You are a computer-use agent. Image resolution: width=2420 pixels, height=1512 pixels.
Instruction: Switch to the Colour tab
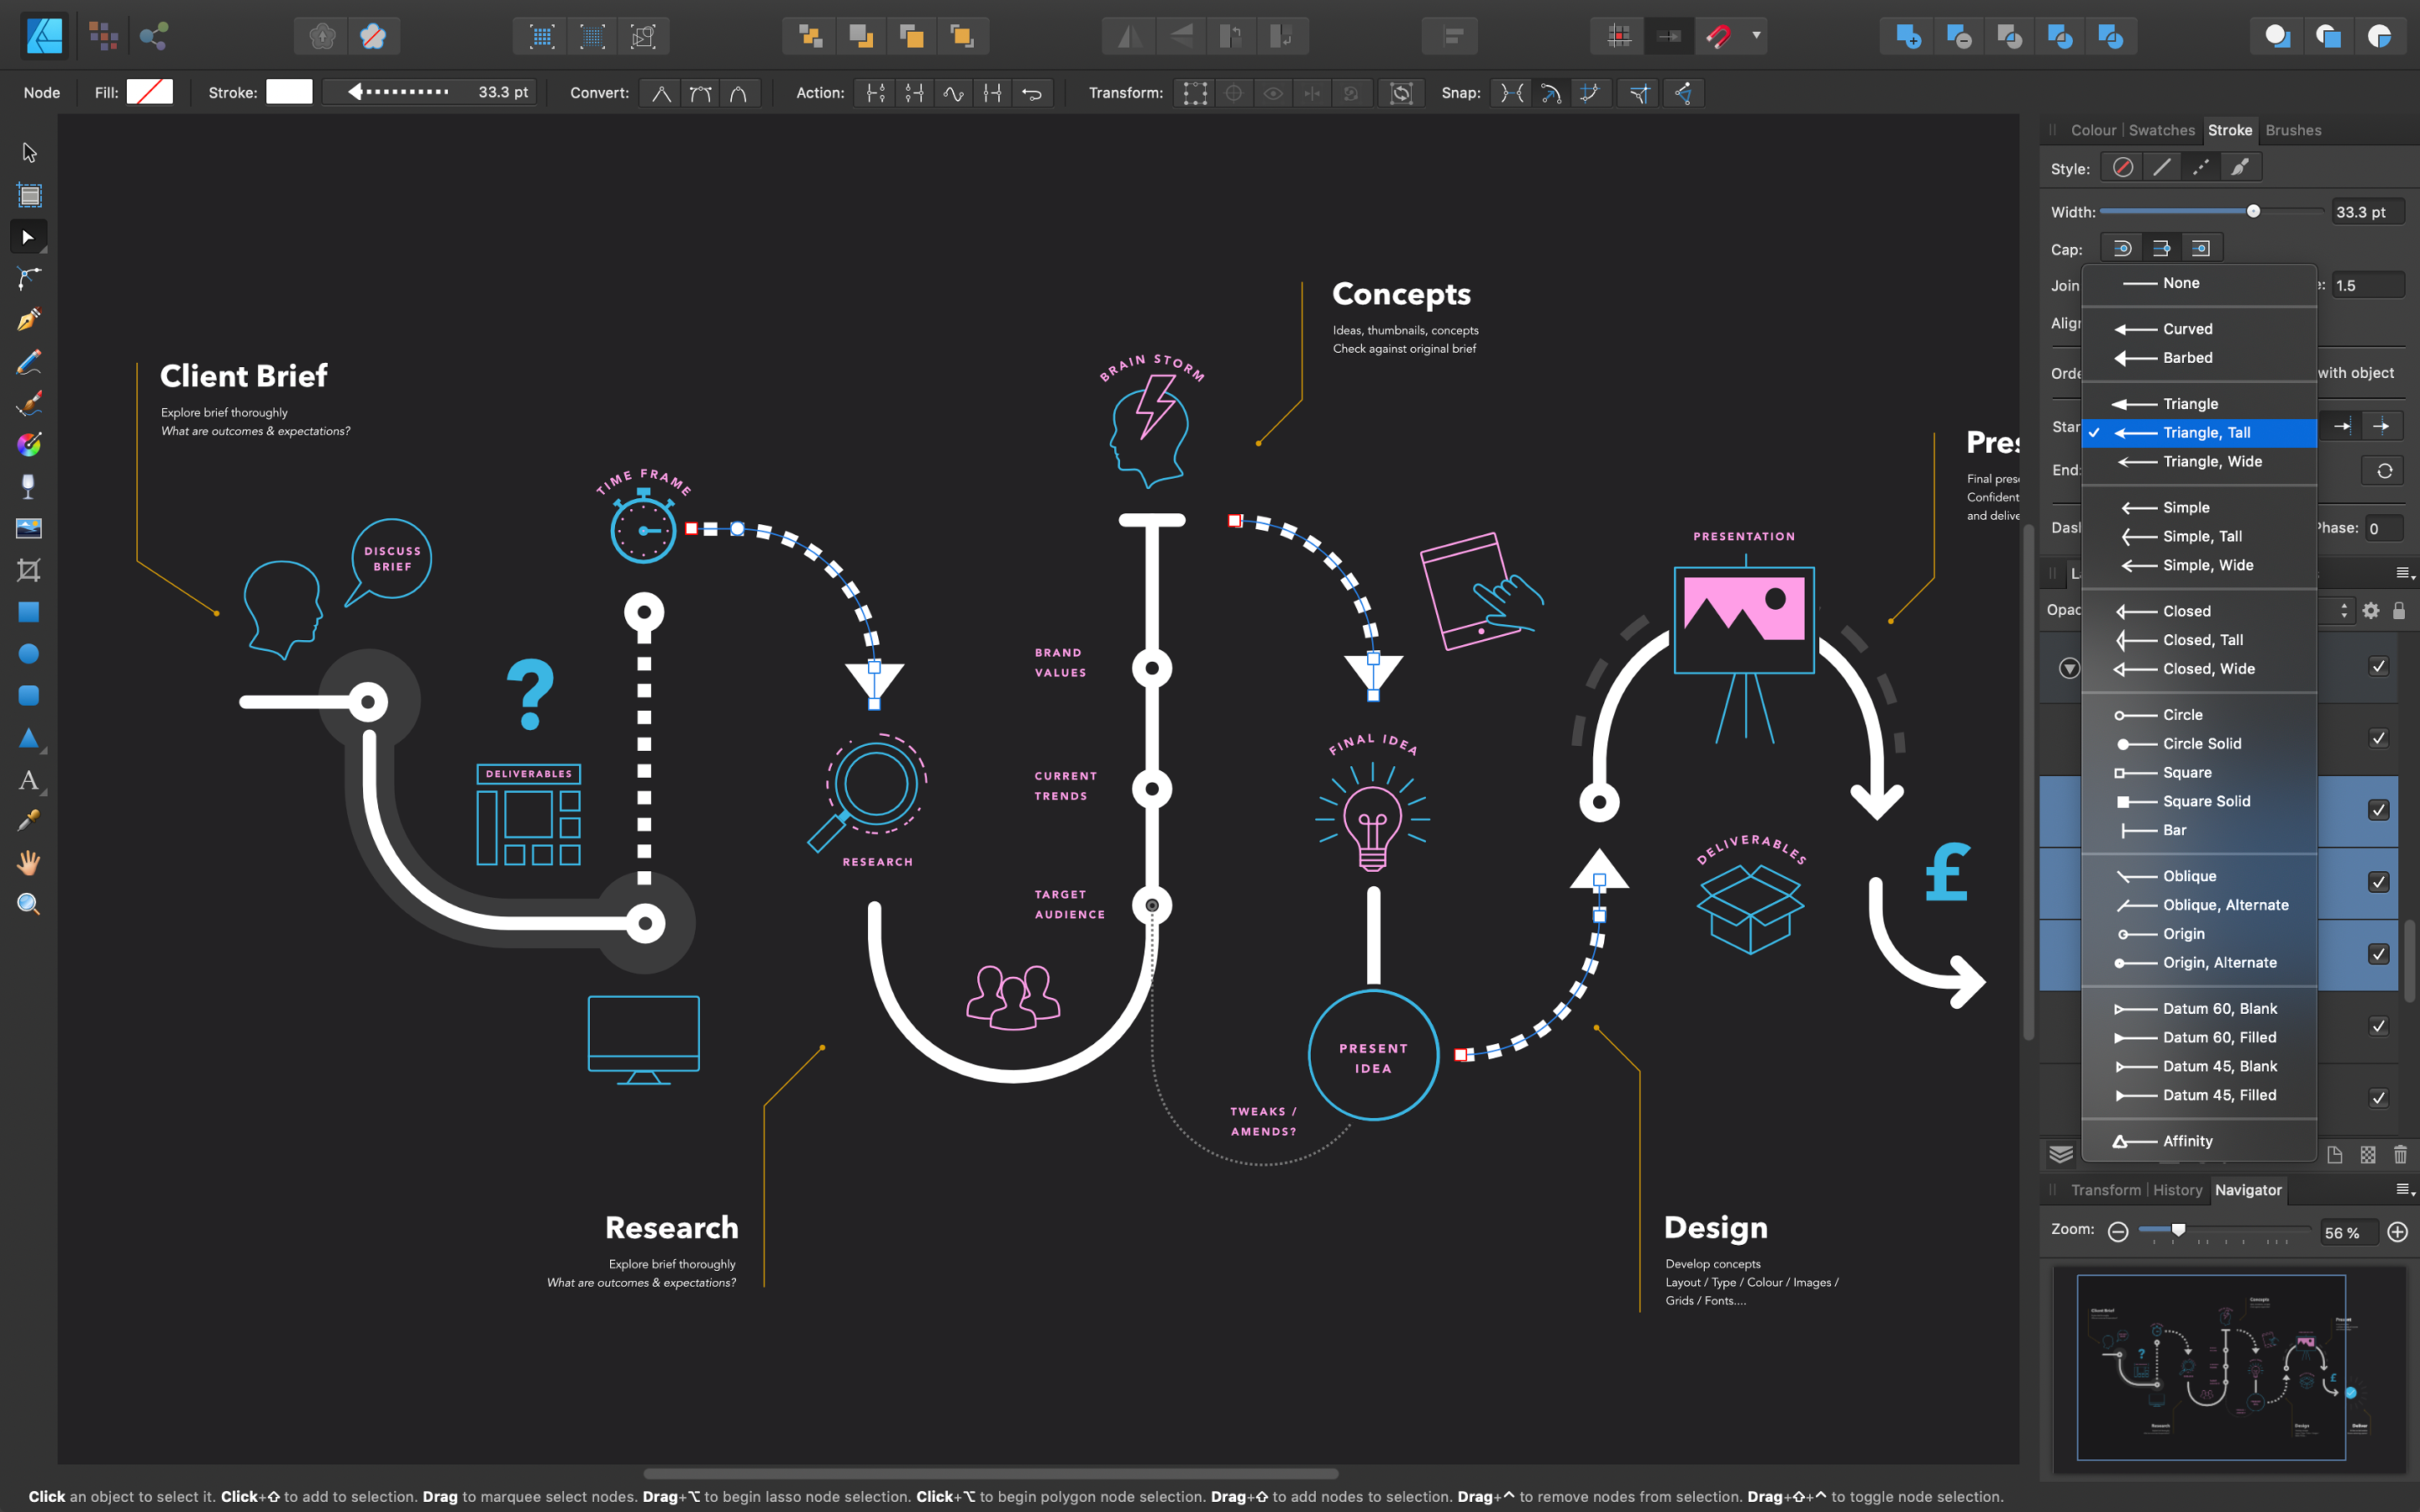coord(2092,129)
